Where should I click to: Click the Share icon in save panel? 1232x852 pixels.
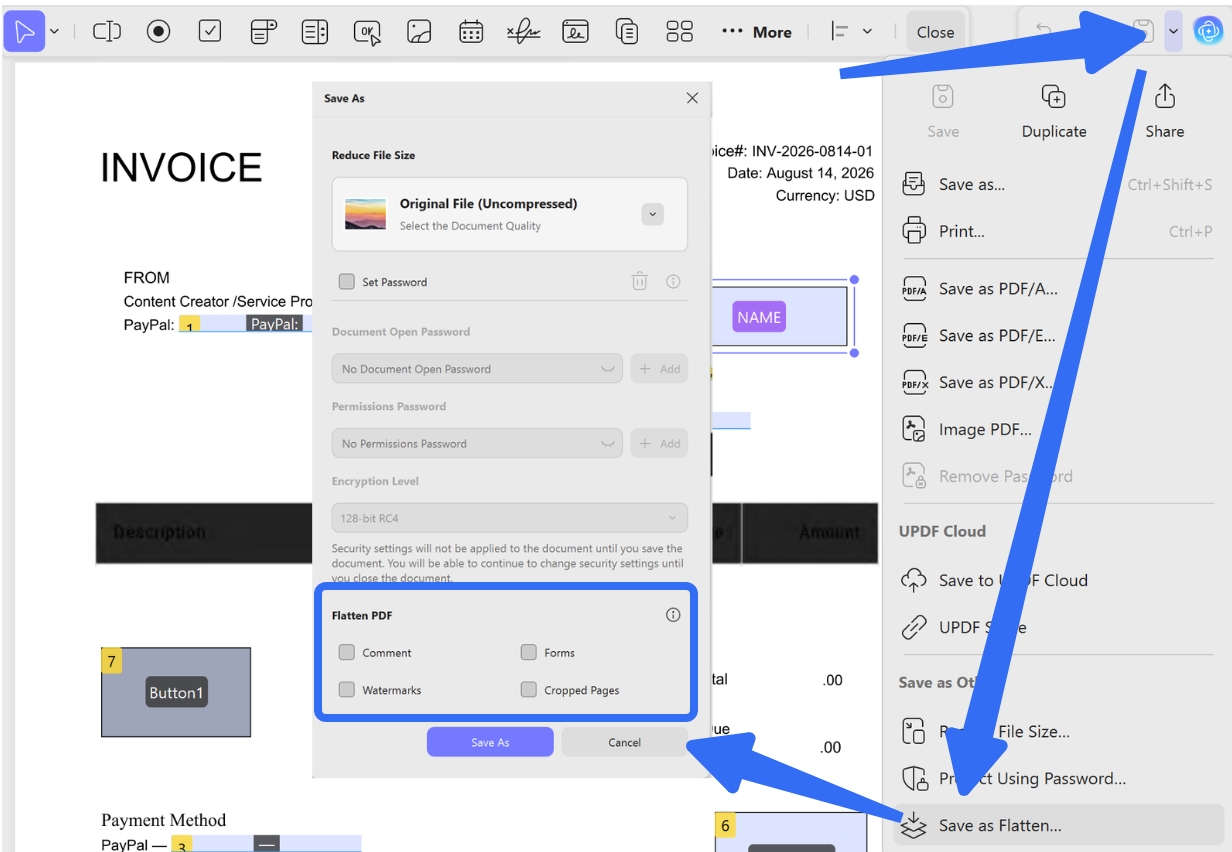(1164, 96)
